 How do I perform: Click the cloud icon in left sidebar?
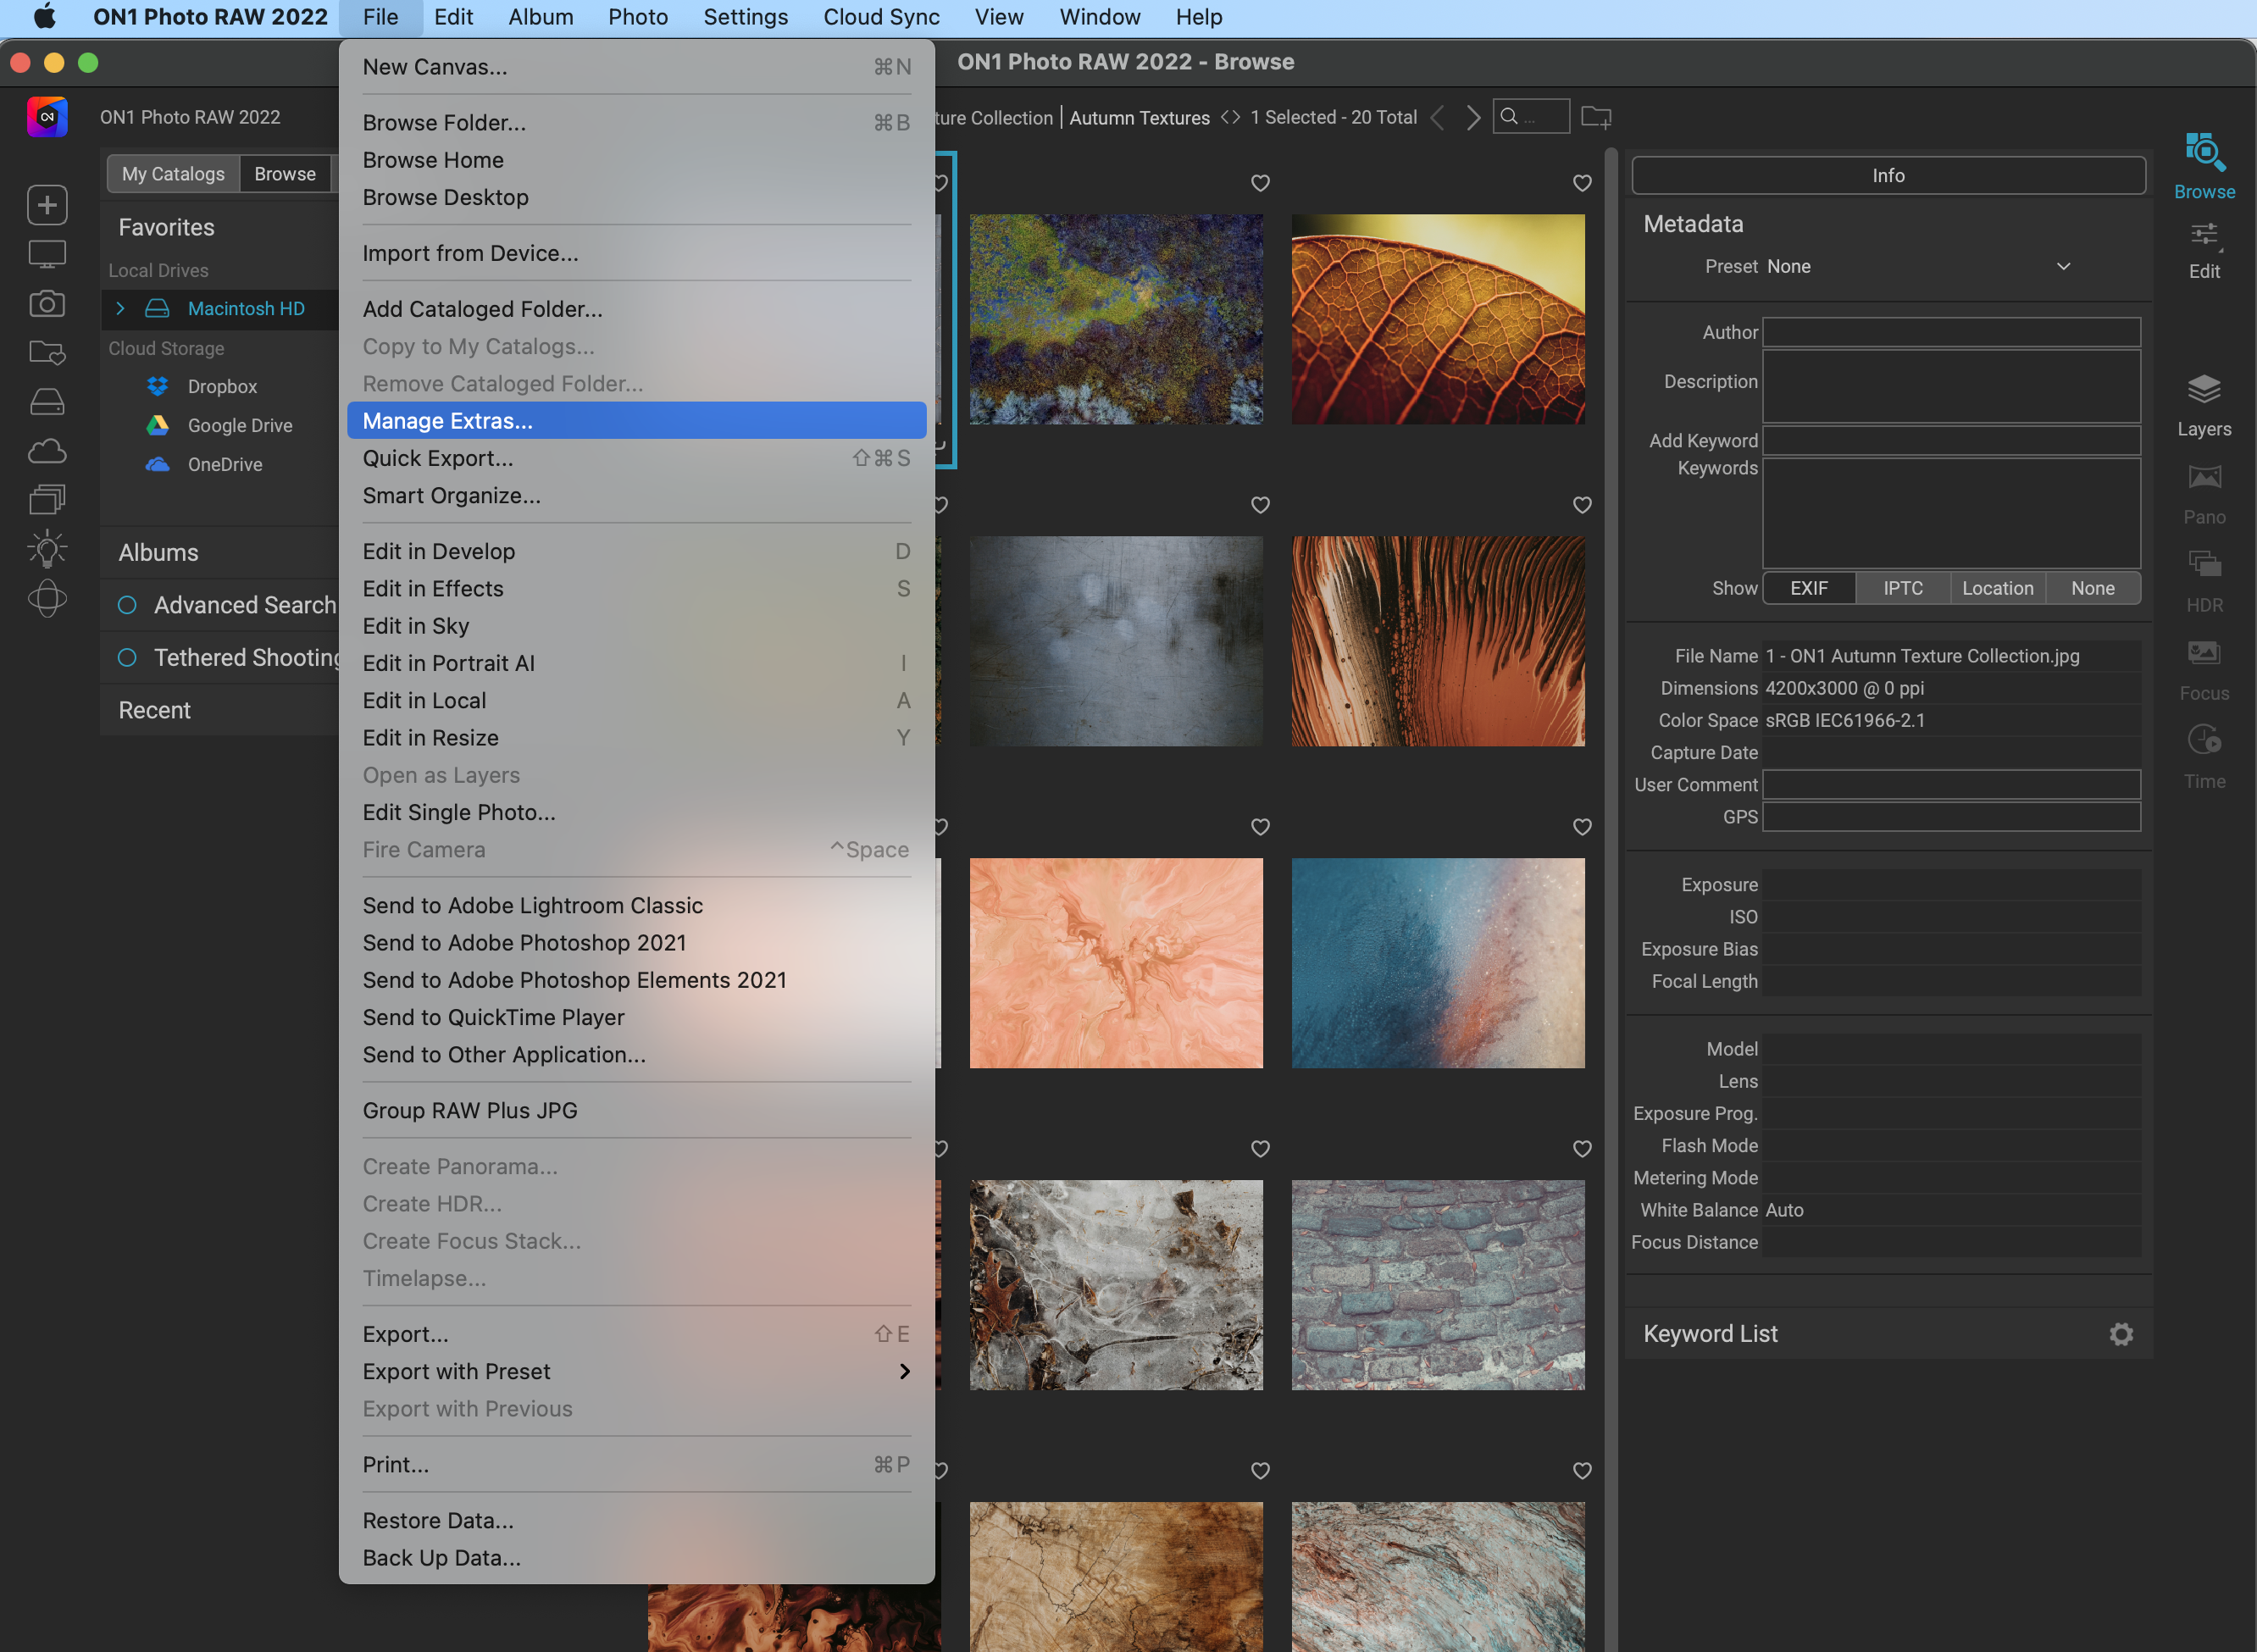[46, 452]
